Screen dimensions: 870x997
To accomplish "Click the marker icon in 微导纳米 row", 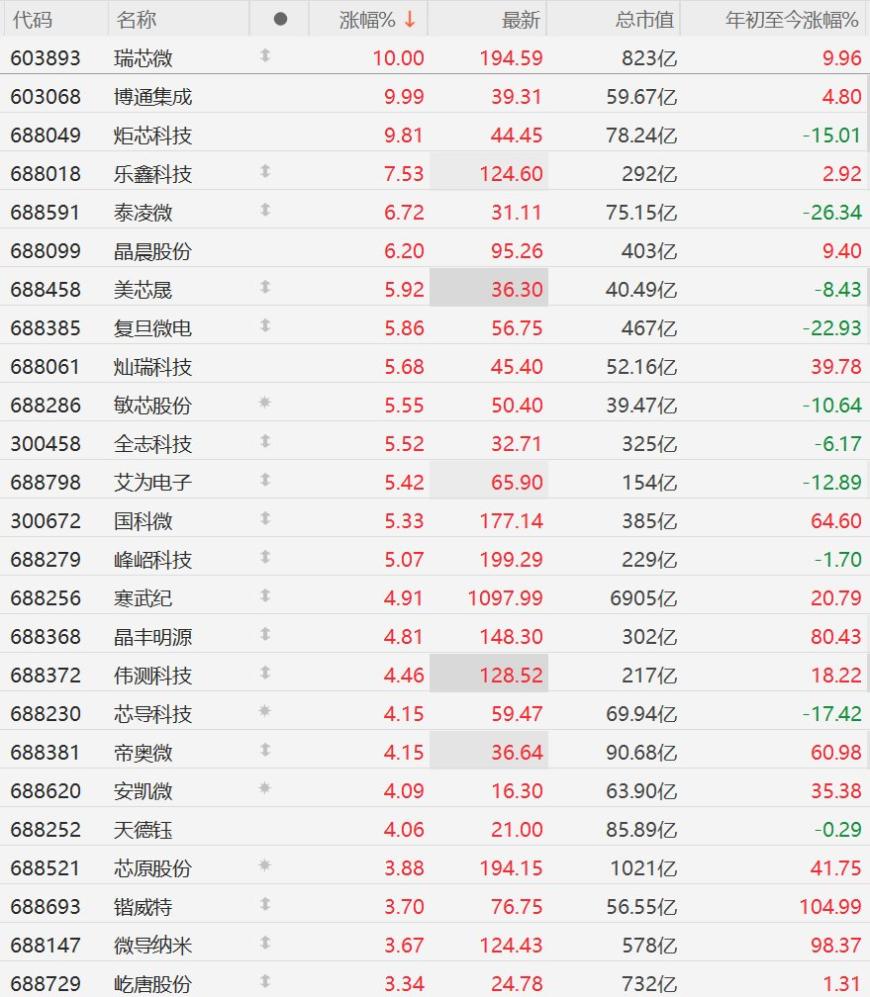I will [x=265, y=943].
